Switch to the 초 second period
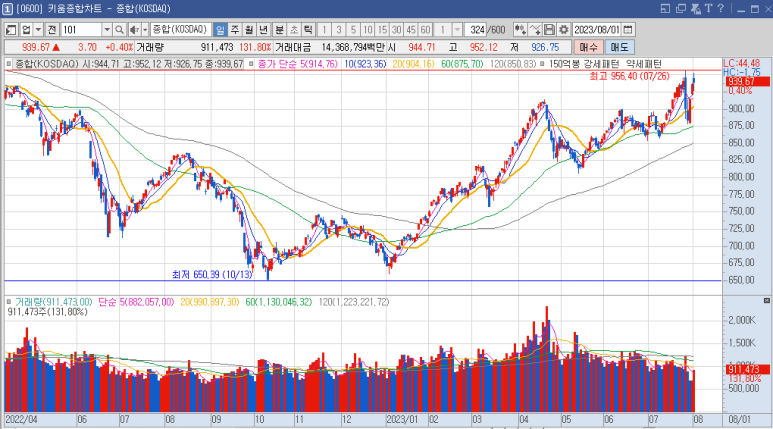 pos(294,30)
